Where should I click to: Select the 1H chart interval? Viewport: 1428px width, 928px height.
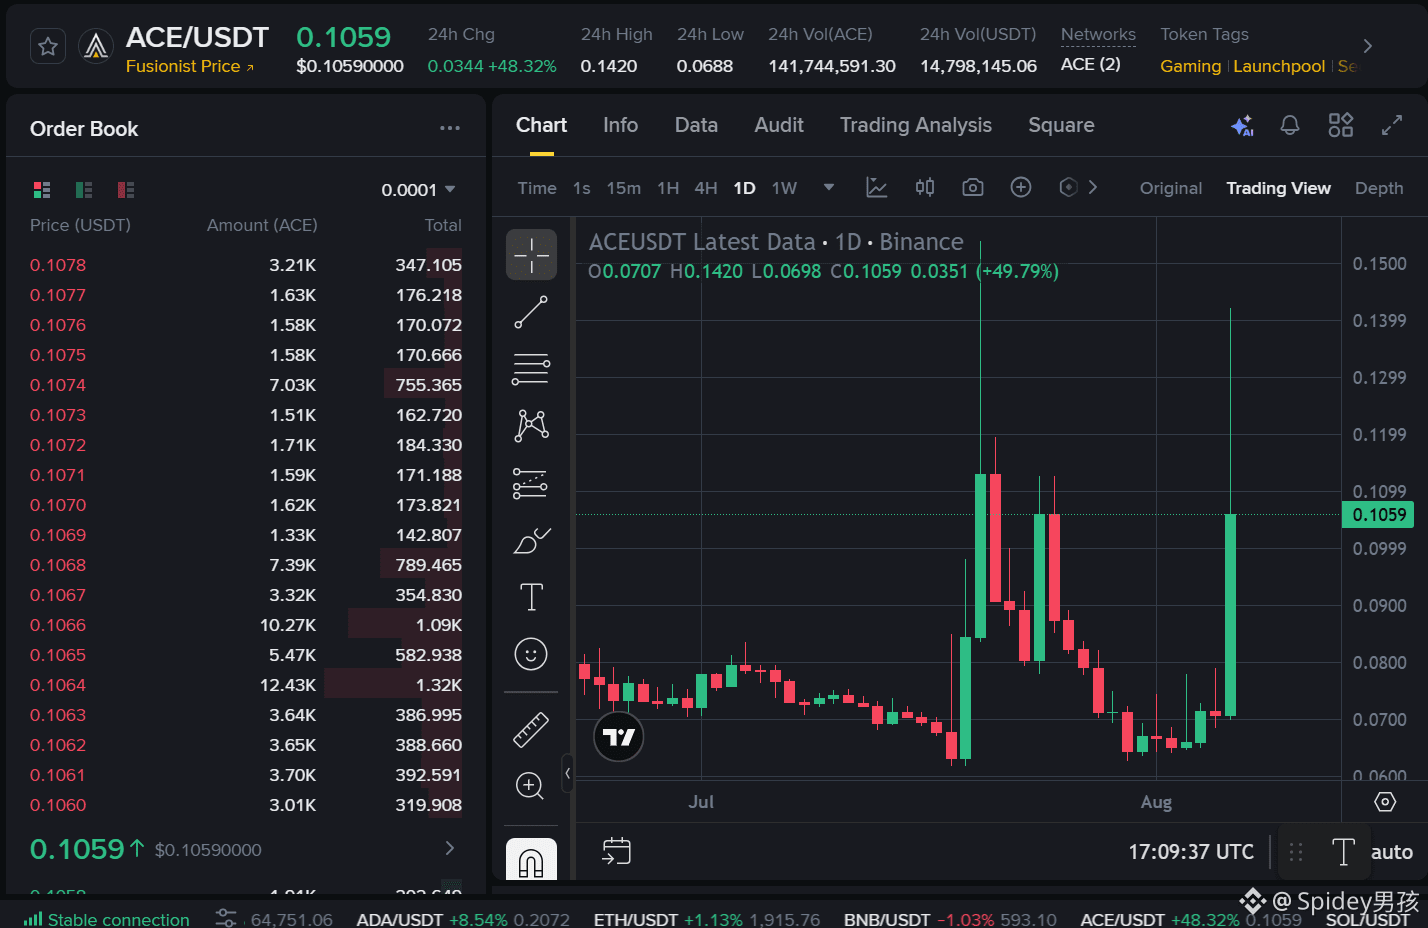pyautogui.click(x=668, y=188)
